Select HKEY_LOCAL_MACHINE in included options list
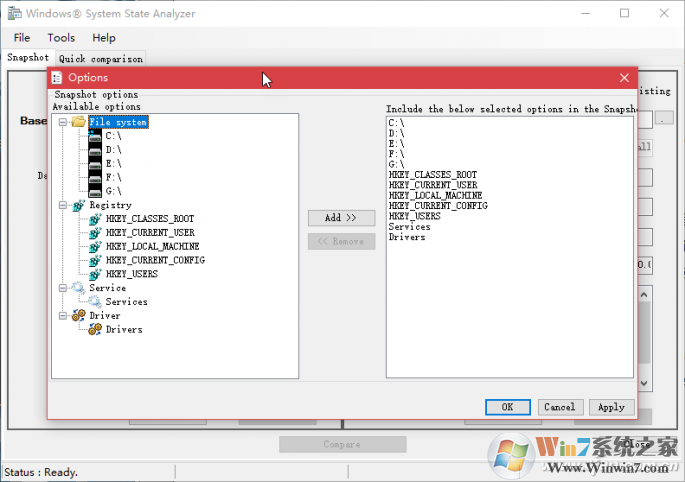The width and height of the screenshot is (685, 482). pos(436,196)
